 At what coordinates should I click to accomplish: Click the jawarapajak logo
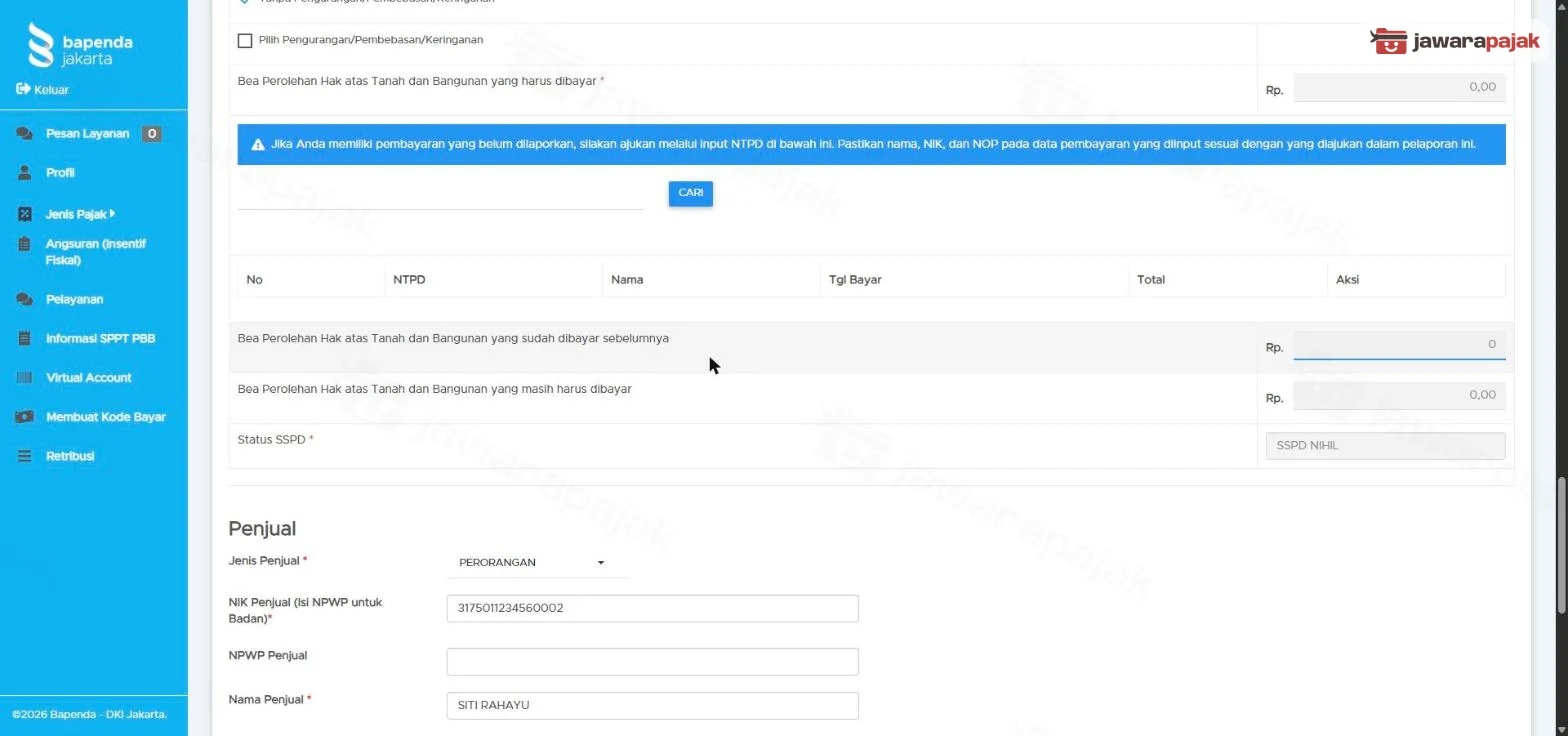pos(1454,41)
